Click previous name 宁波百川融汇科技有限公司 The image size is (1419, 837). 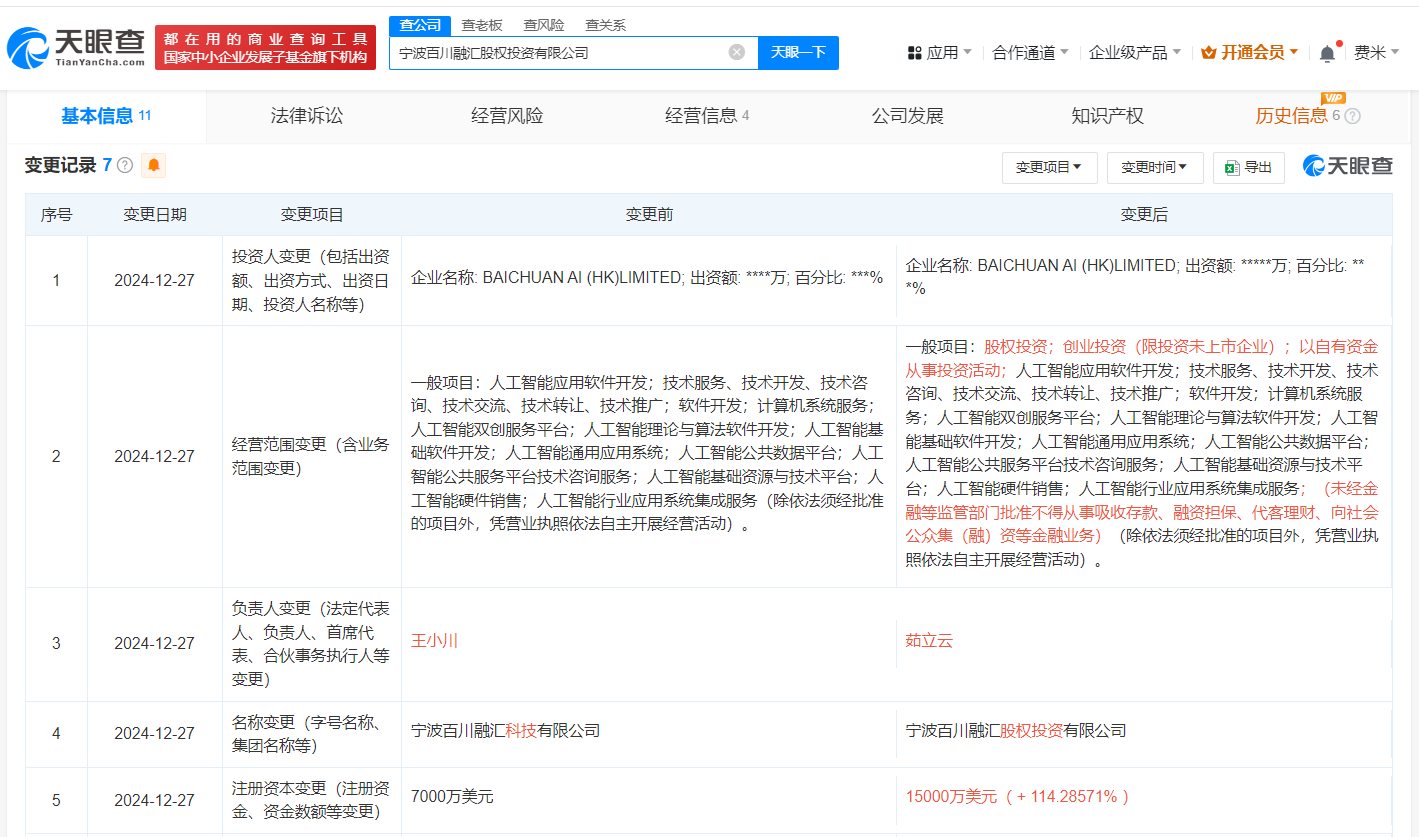pyautogui.click(x=505, y=731)
